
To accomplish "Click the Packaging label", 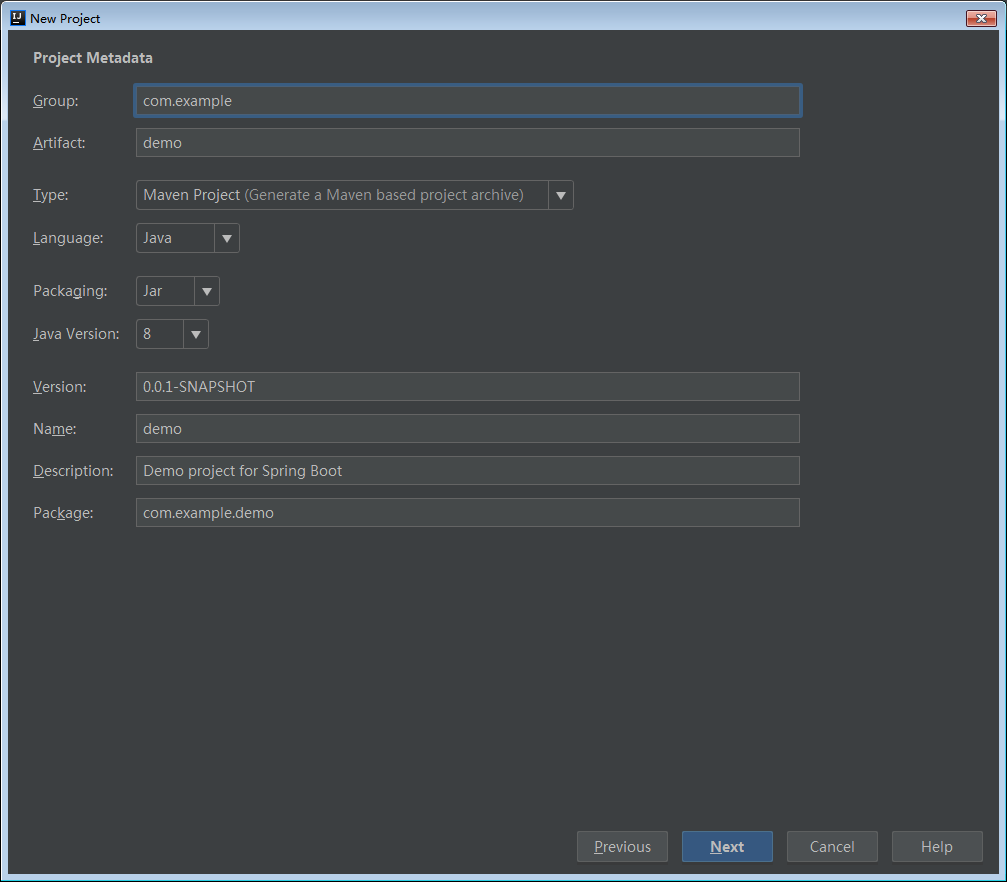I will [x=70, y=291].
